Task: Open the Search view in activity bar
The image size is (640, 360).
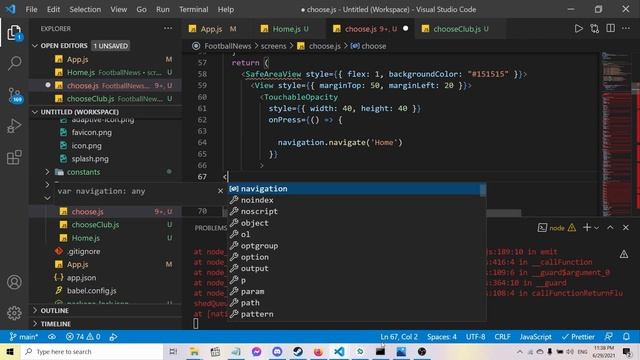Action: [x=14, y=63]
